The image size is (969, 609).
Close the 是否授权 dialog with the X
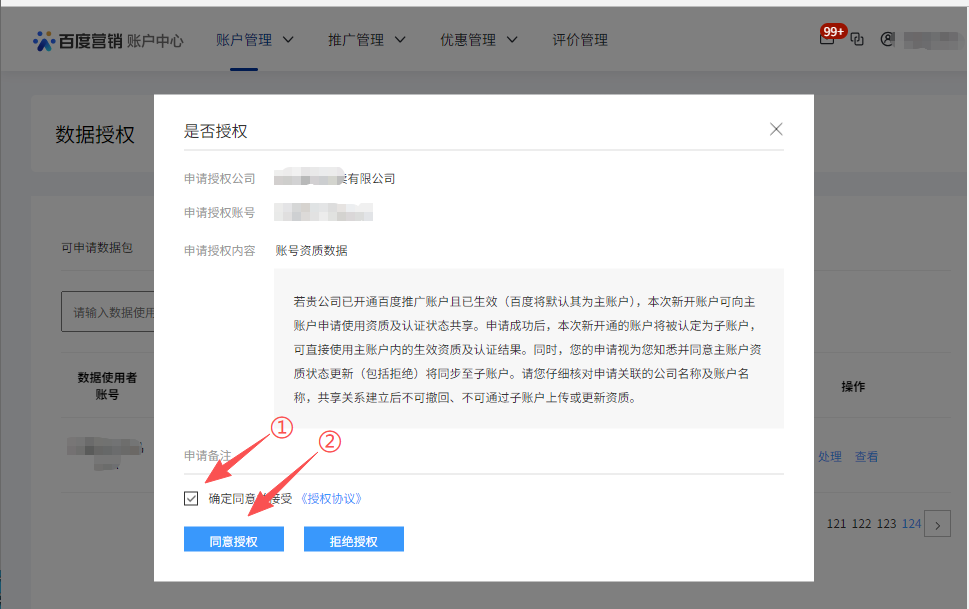pyautogui.click(x=776, y=129)
